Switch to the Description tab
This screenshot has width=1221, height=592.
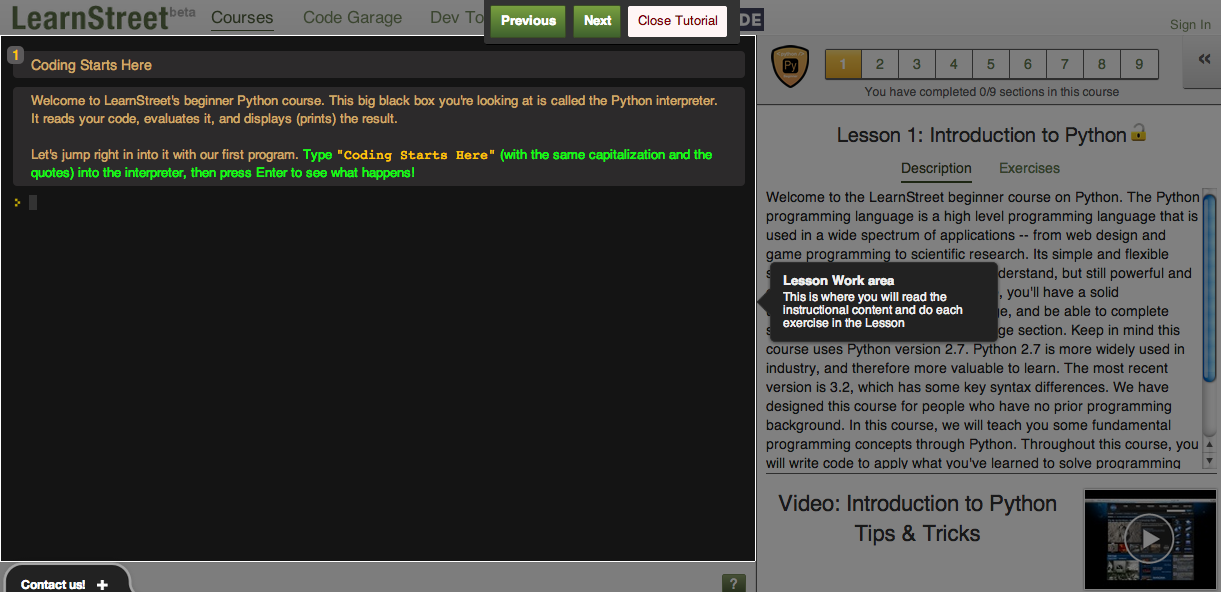click(x=936, y=168)
